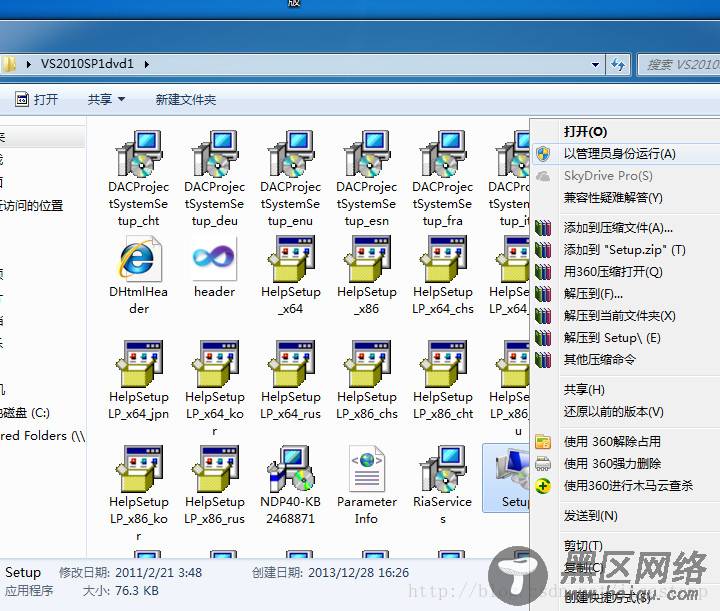Select the HelpSetupLP_x86_chs package icon
This screenshot has width=720, height=611.
pos(366,364)
